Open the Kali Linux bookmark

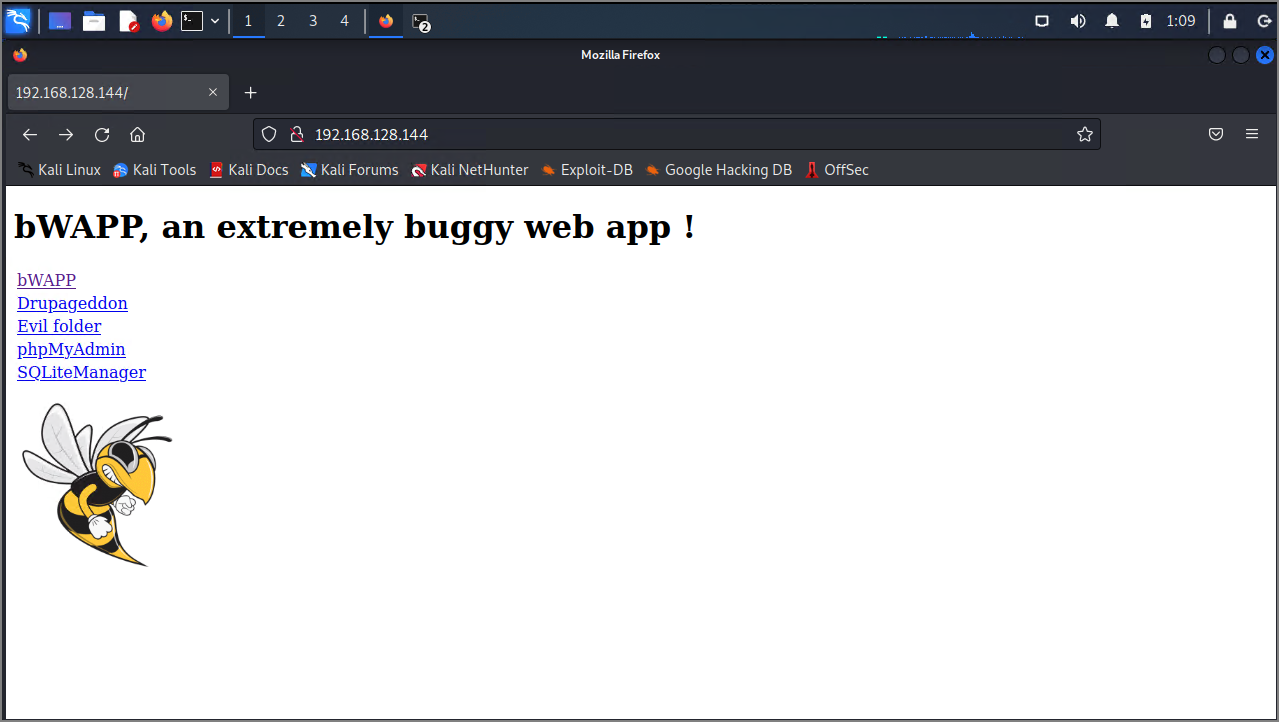click(x=59, y=170)
